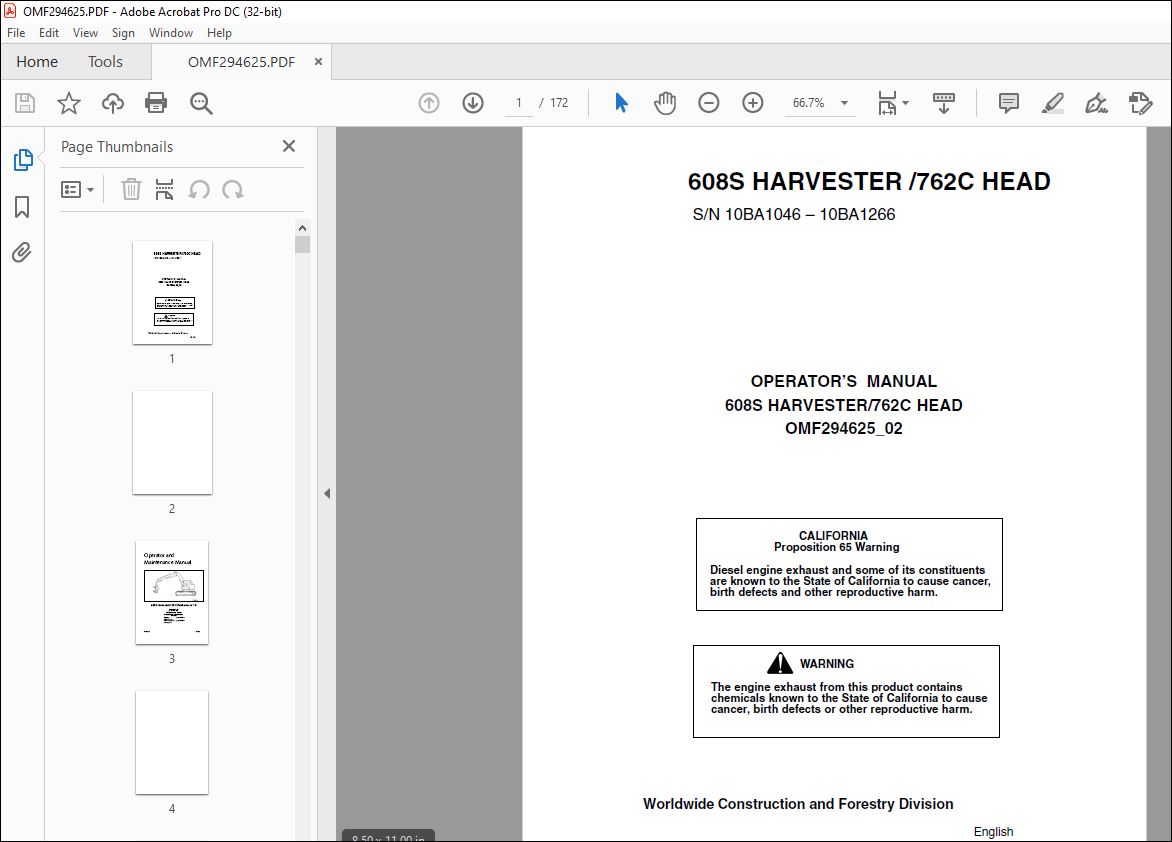Viewport: 1172px width, 842px height.
Task: Switch to the Tools tab
Action: (105, 61)
